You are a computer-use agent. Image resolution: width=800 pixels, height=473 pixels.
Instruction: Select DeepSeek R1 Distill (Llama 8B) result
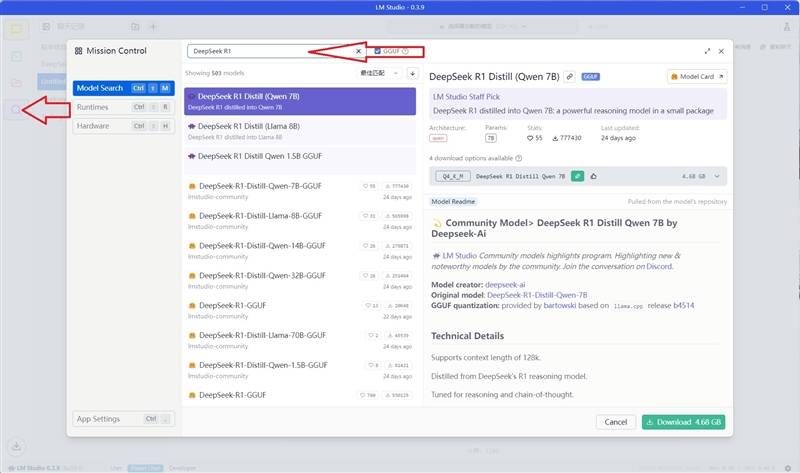300,131
